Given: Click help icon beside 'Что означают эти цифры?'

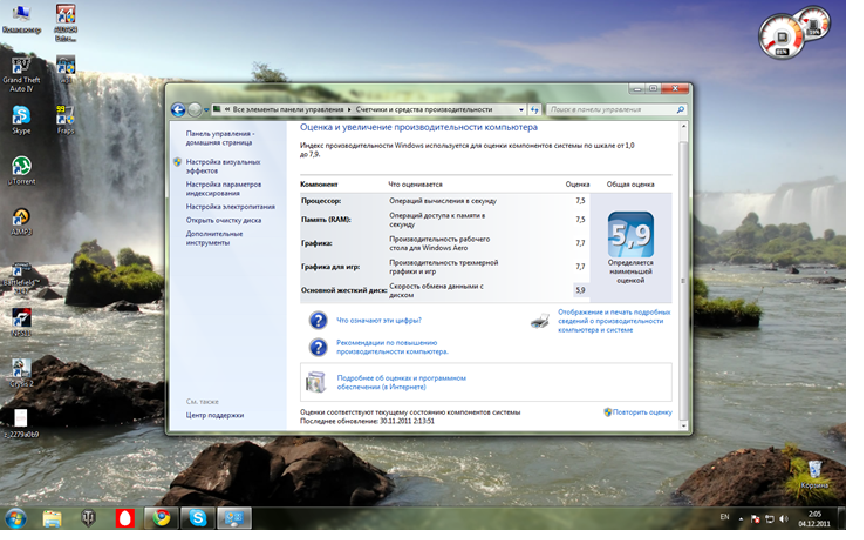Looking at the screenshot, I should click(x=318, y=320).
